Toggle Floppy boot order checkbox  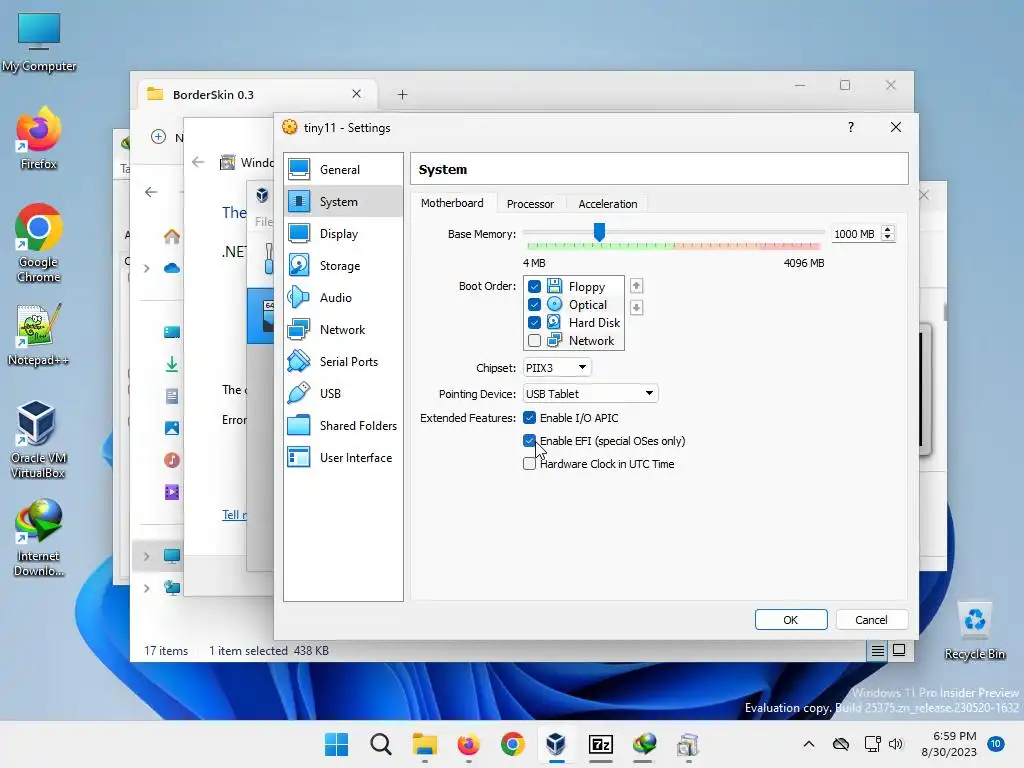click(x=534, y=287)
